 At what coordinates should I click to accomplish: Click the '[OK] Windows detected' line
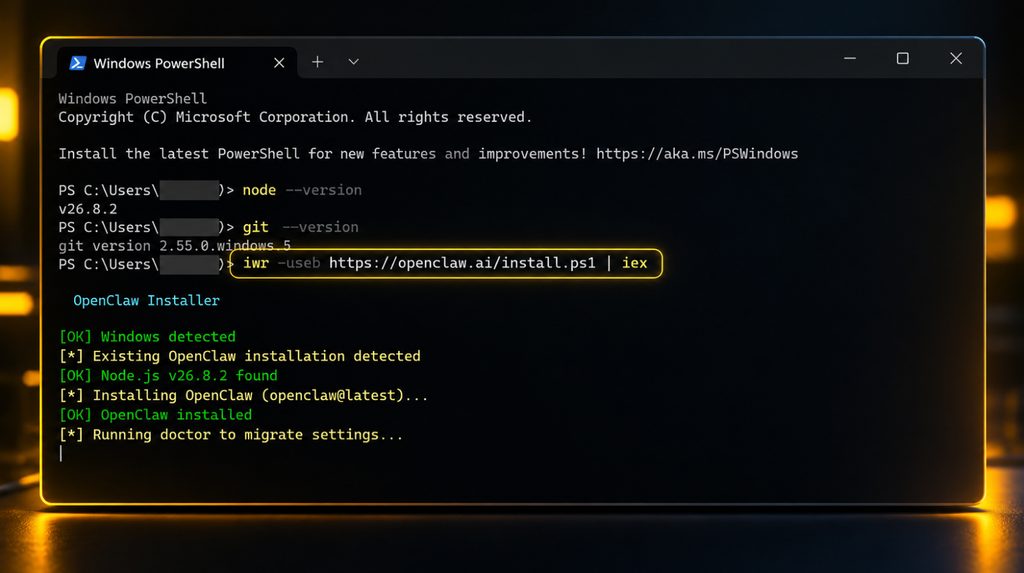pos(147,336)
